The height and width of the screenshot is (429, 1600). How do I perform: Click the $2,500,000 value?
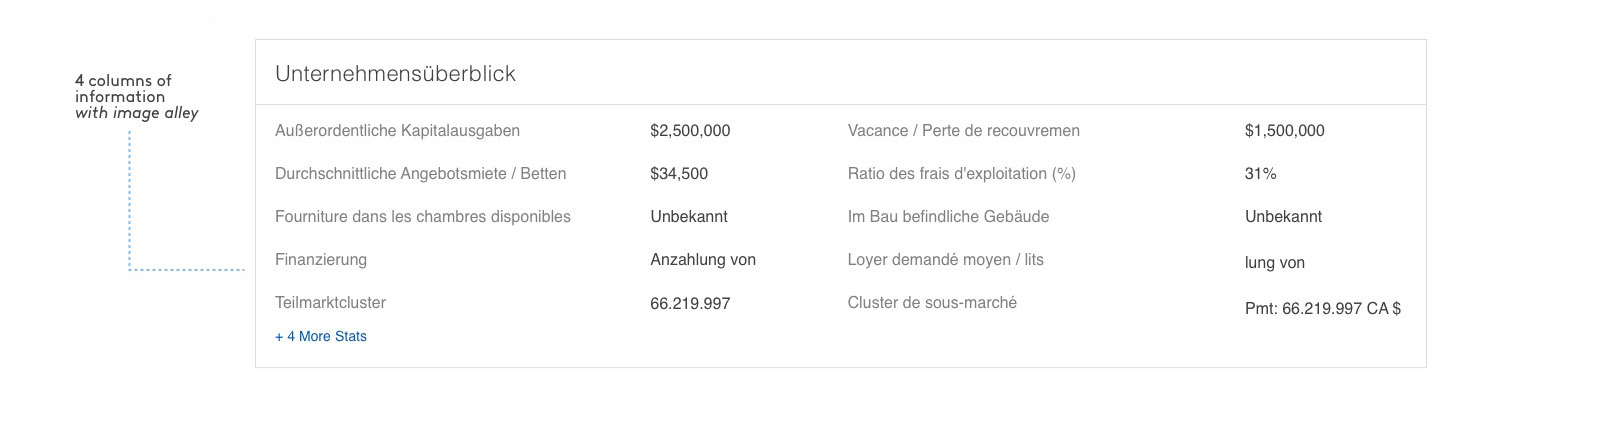point(690,131)
